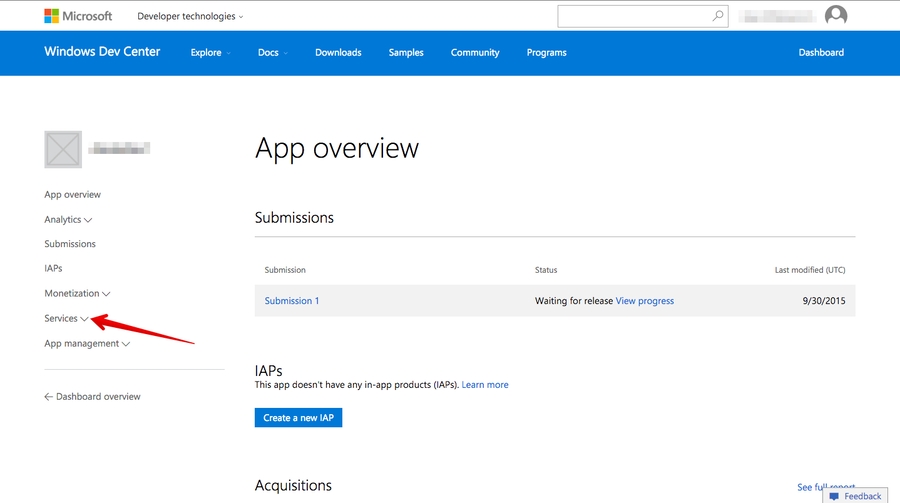Open the Submission 1 link
Image resolution: width=900 pixels, height=503 pixels.
point(292,301)
